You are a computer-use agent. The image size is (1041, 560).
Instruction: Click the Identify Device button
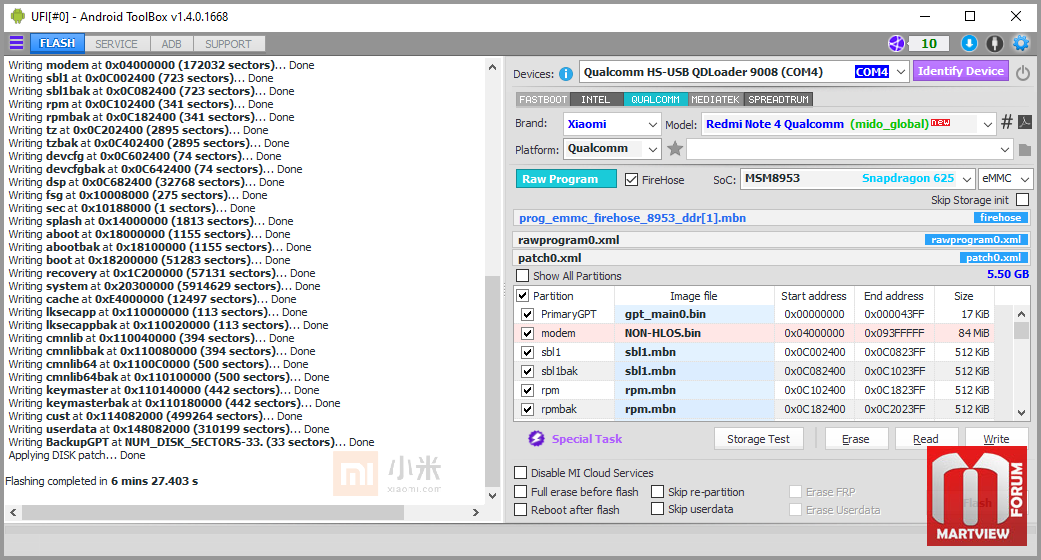960,71
